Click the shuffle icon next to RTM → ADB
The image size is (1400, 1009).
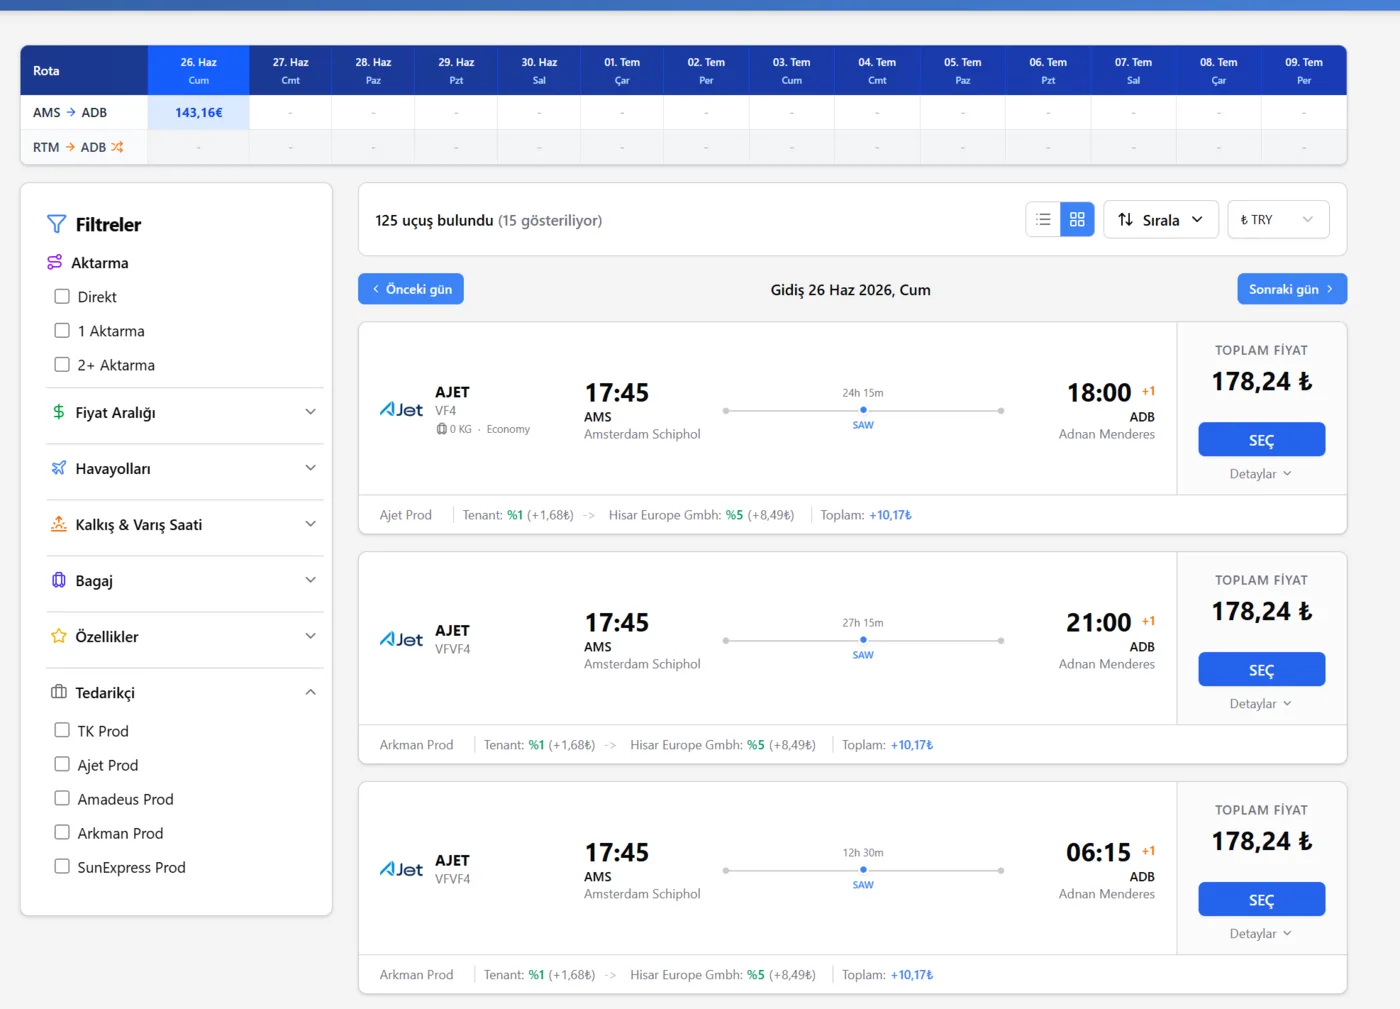click(x=118, y=147)
